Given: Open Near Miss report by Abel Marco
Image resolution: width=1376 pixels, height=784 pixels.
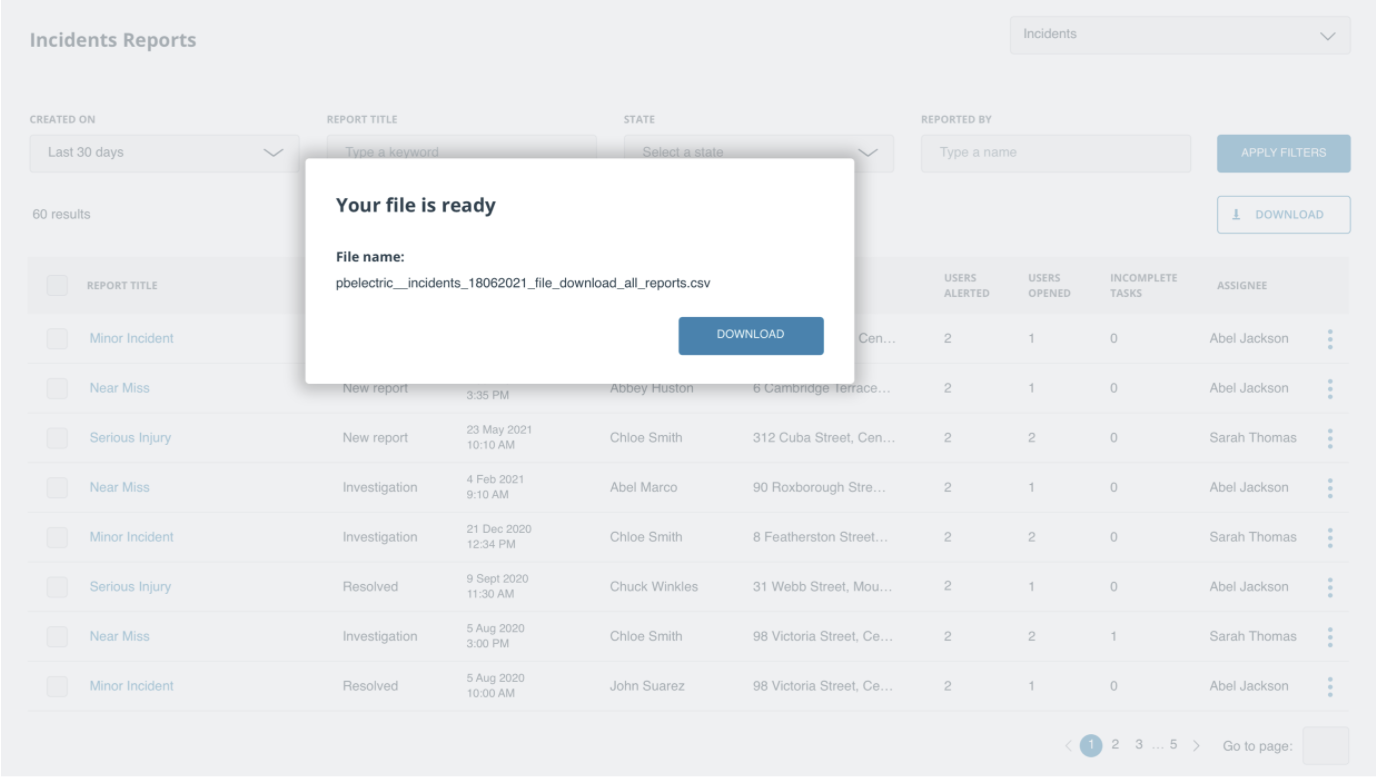Looking at the screenshot, I should (x=119, y=488).
